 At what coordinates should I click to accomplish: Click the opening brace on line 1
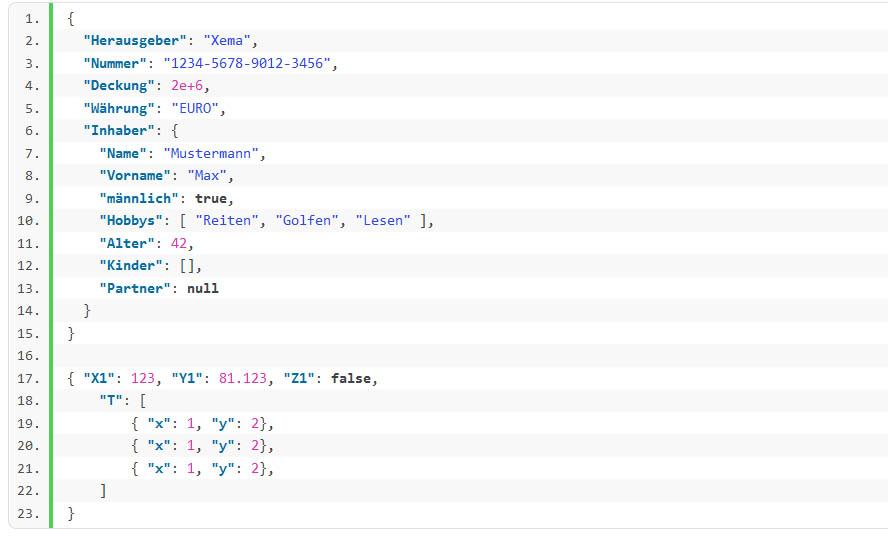tap(71, 19)
